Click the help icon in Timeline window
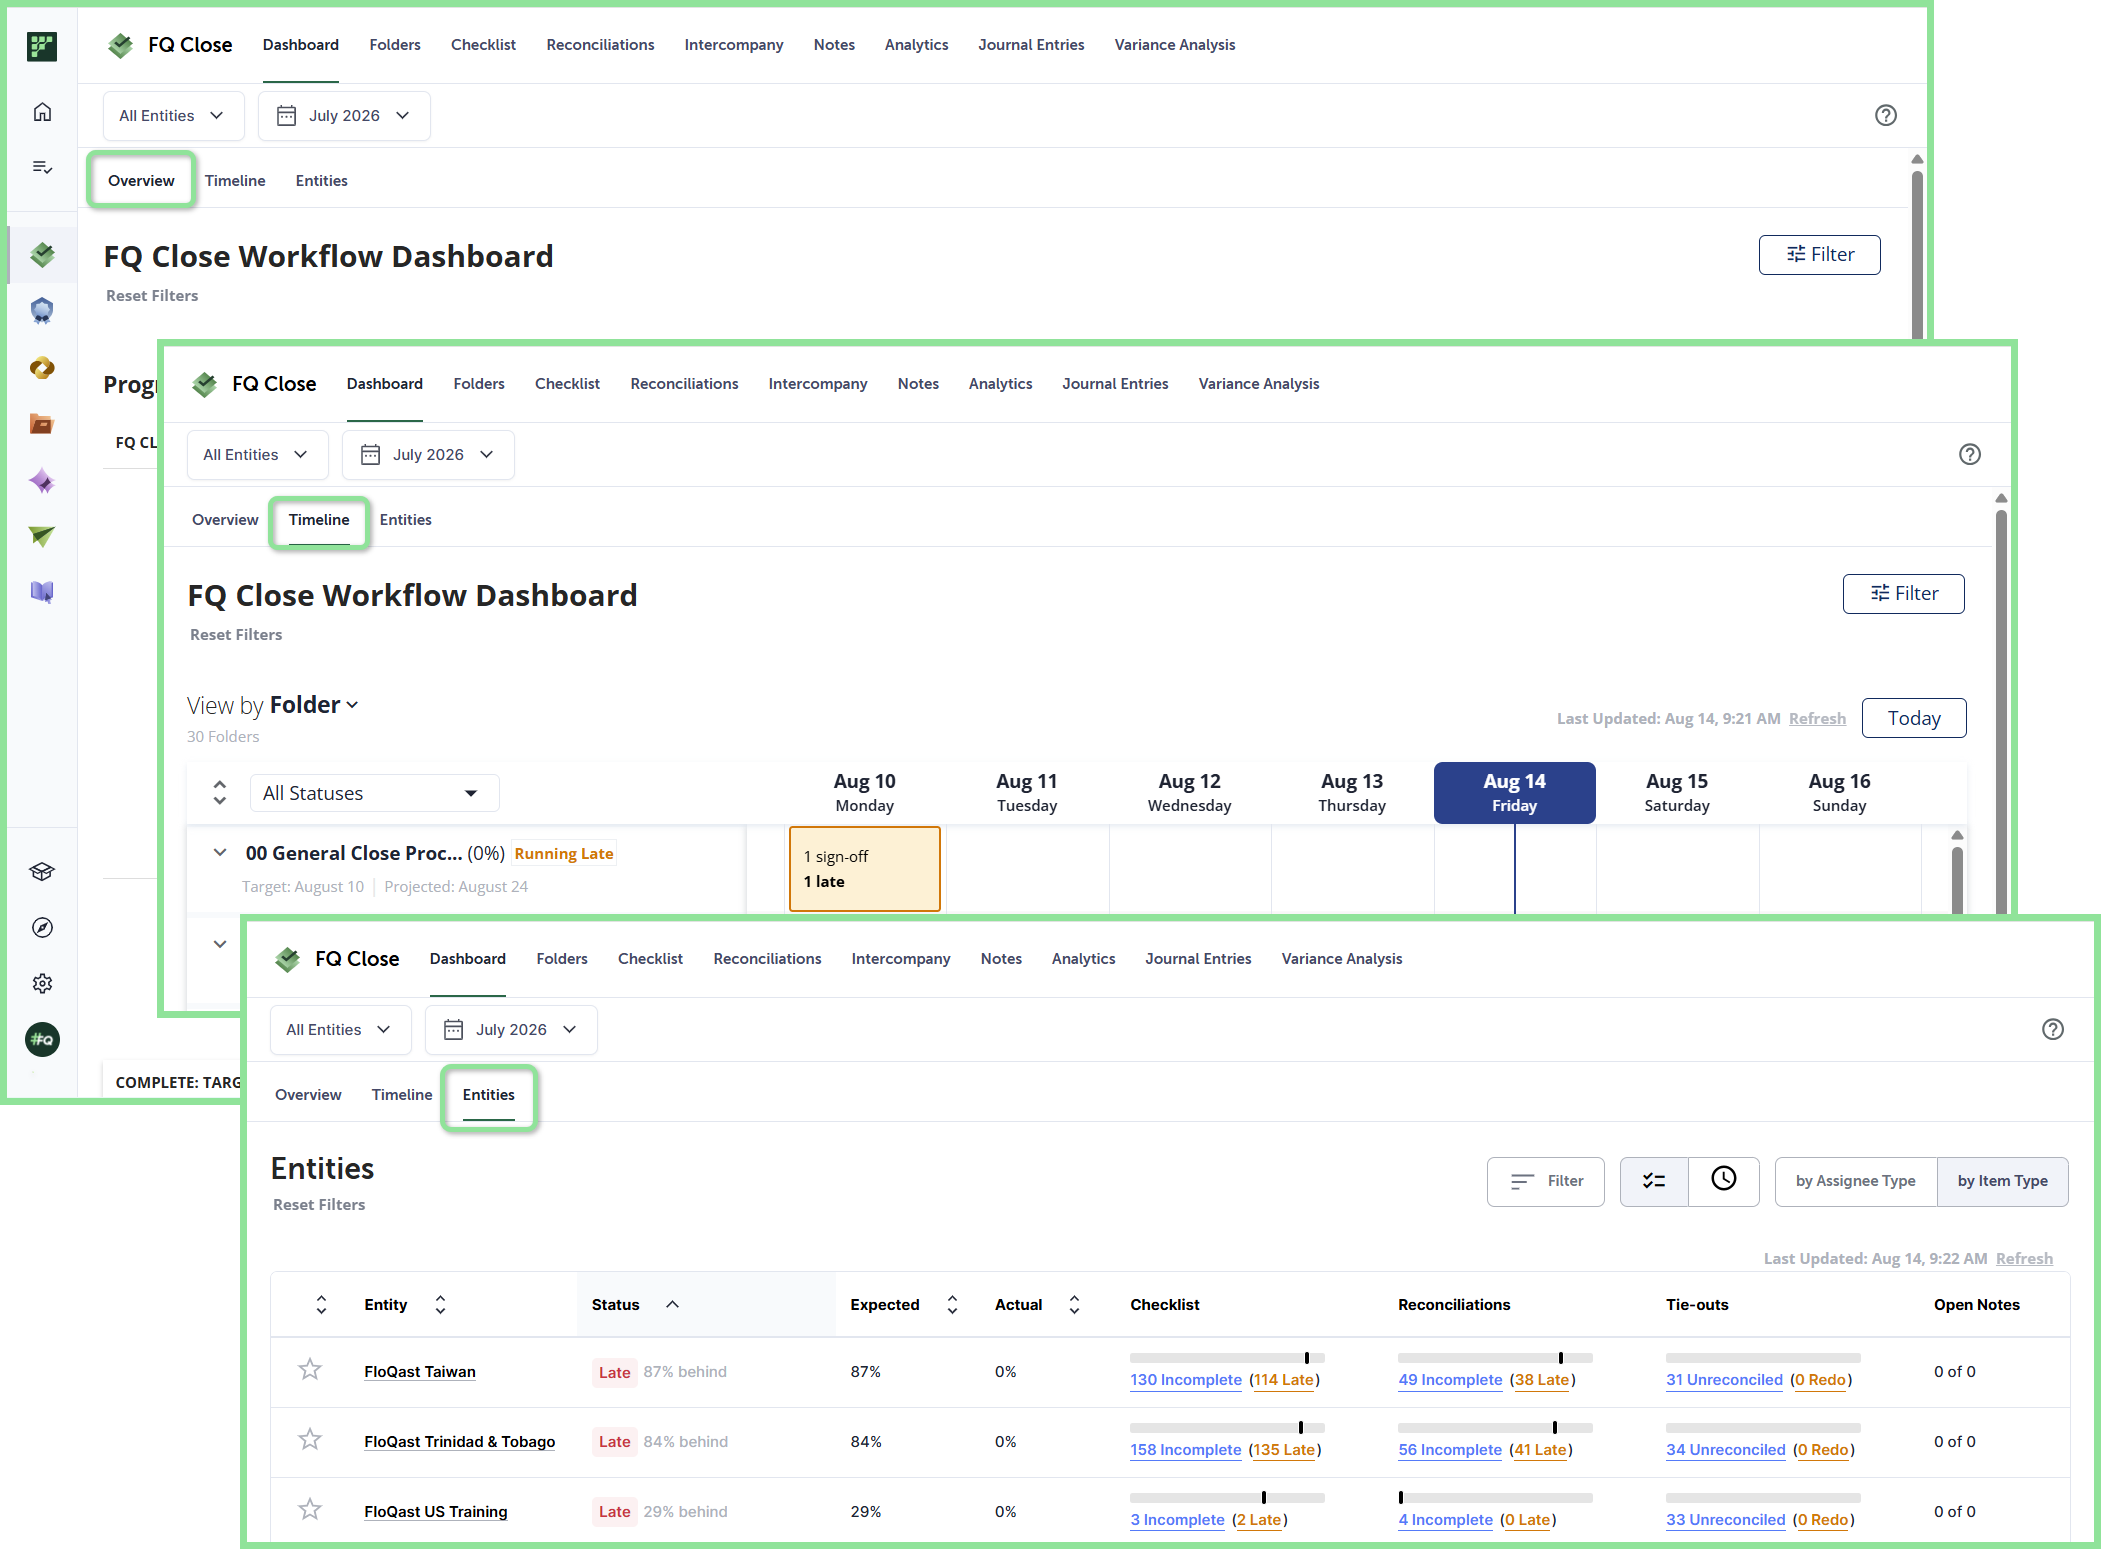Viewport: 2101px width, 1549px height. 1970,454
